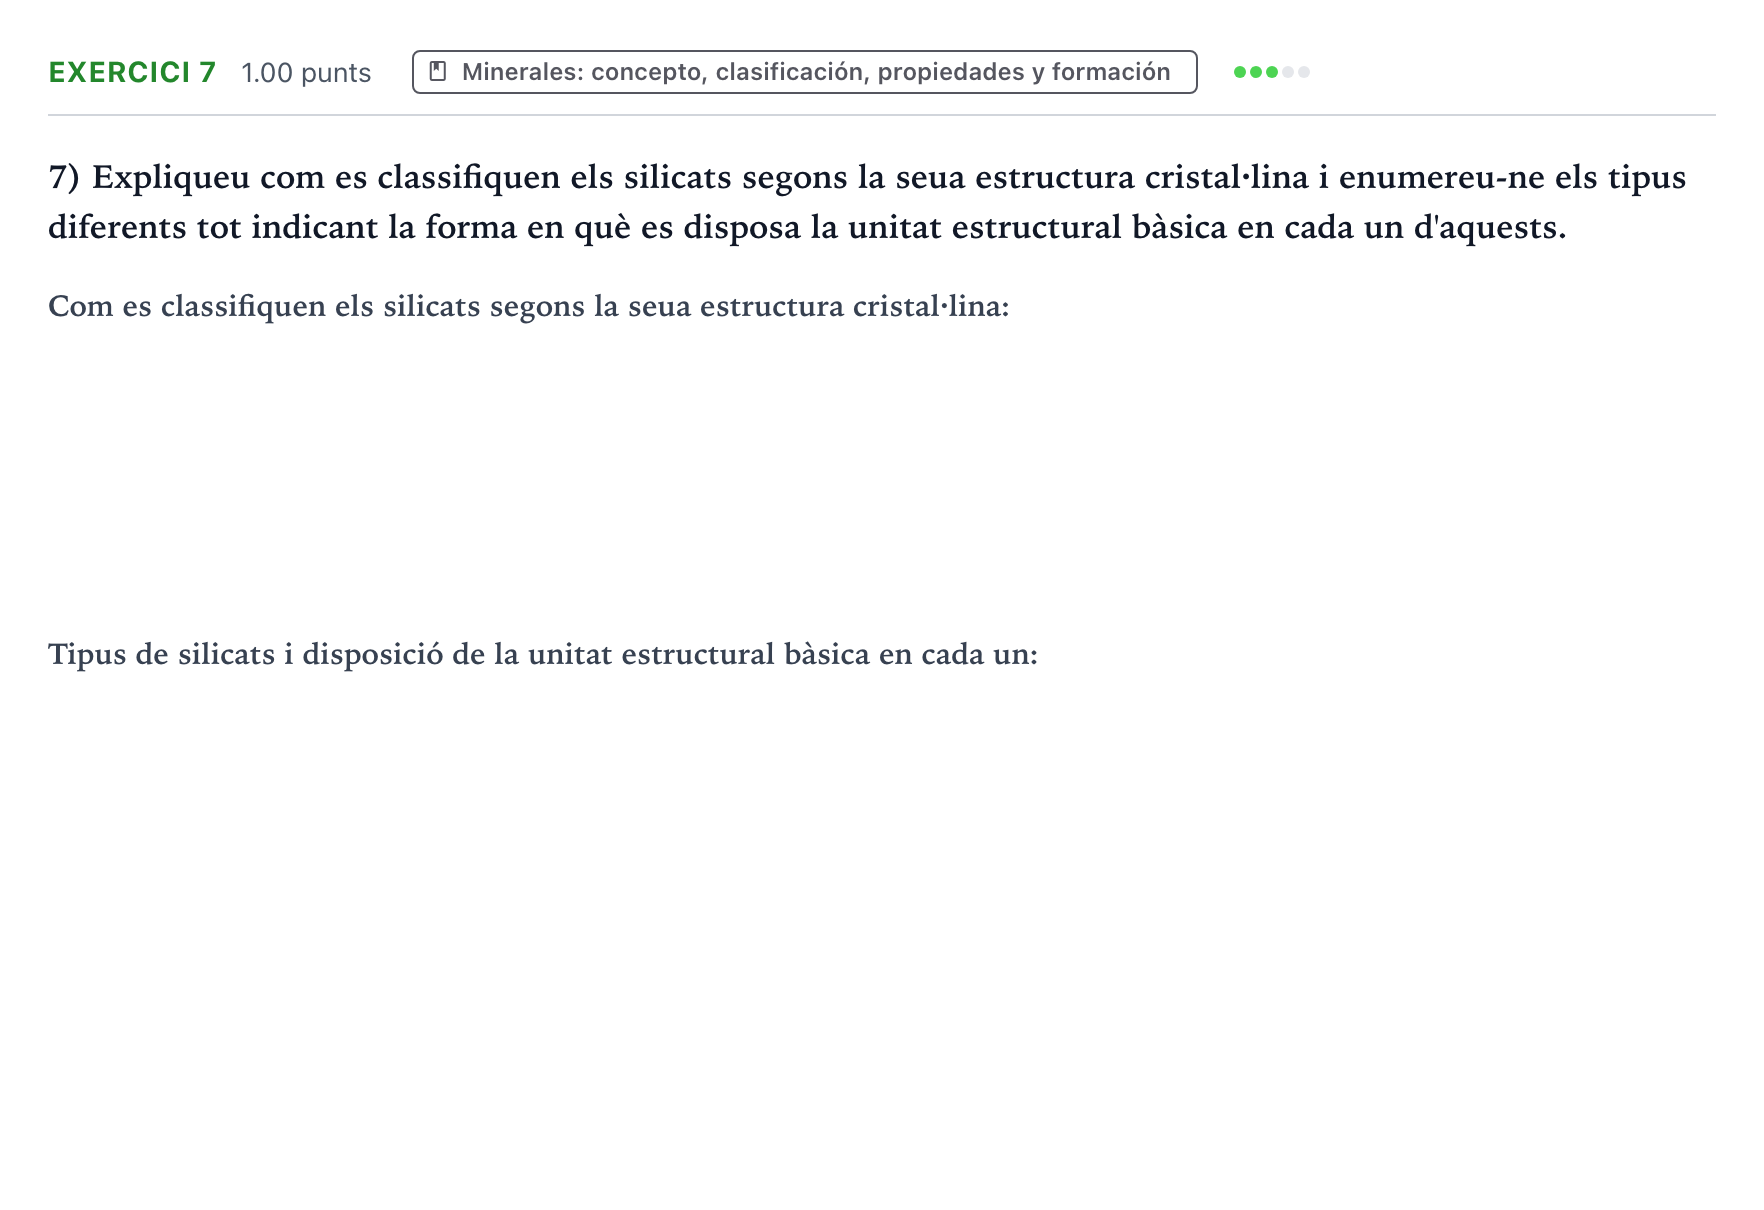Click the 1.00 punts score label
This screenshot has height=1210, width=1764.
(x=306, y=73)
